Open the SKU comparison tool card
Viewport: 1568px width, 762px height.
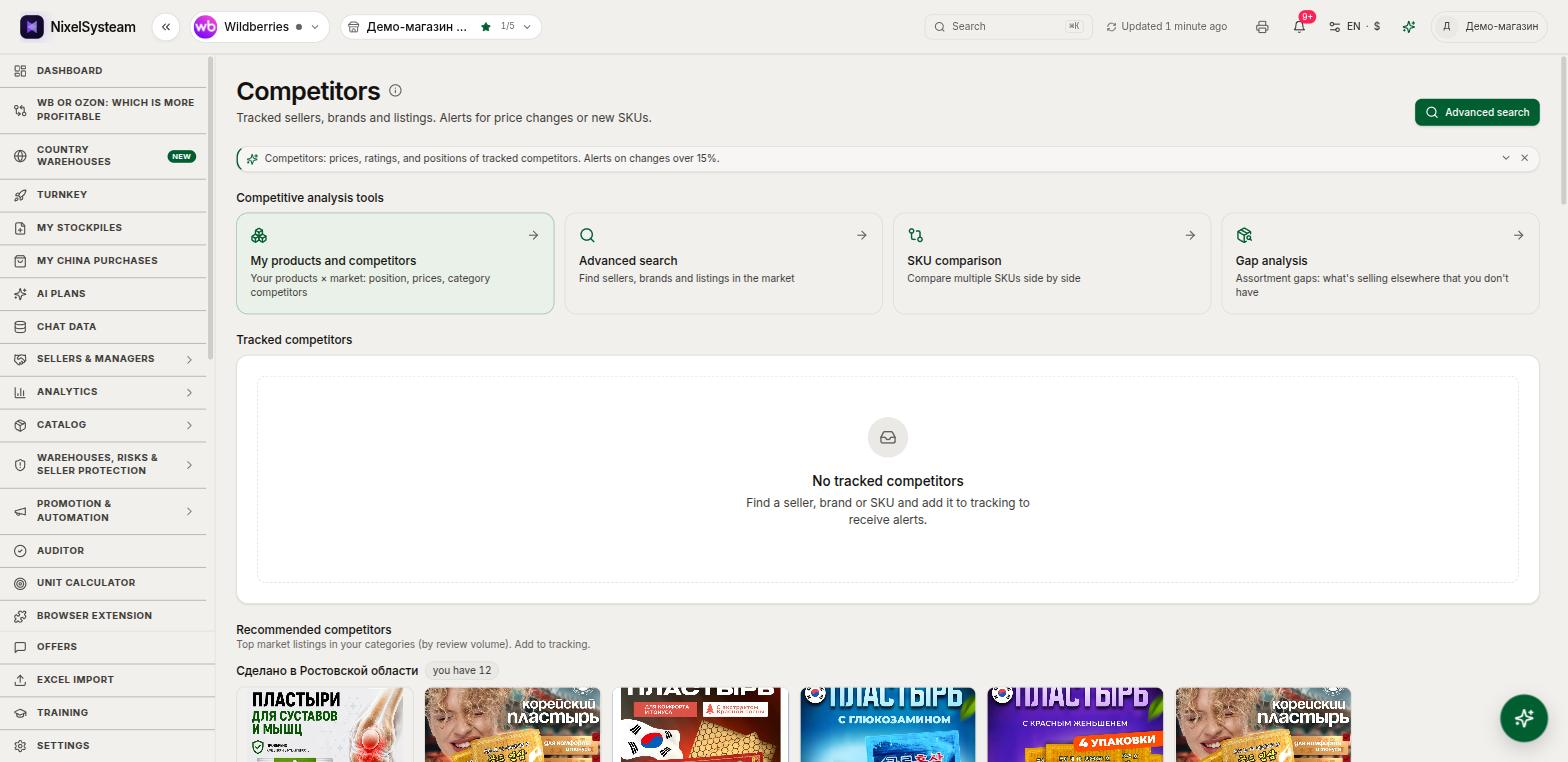tap(1051, 263)
